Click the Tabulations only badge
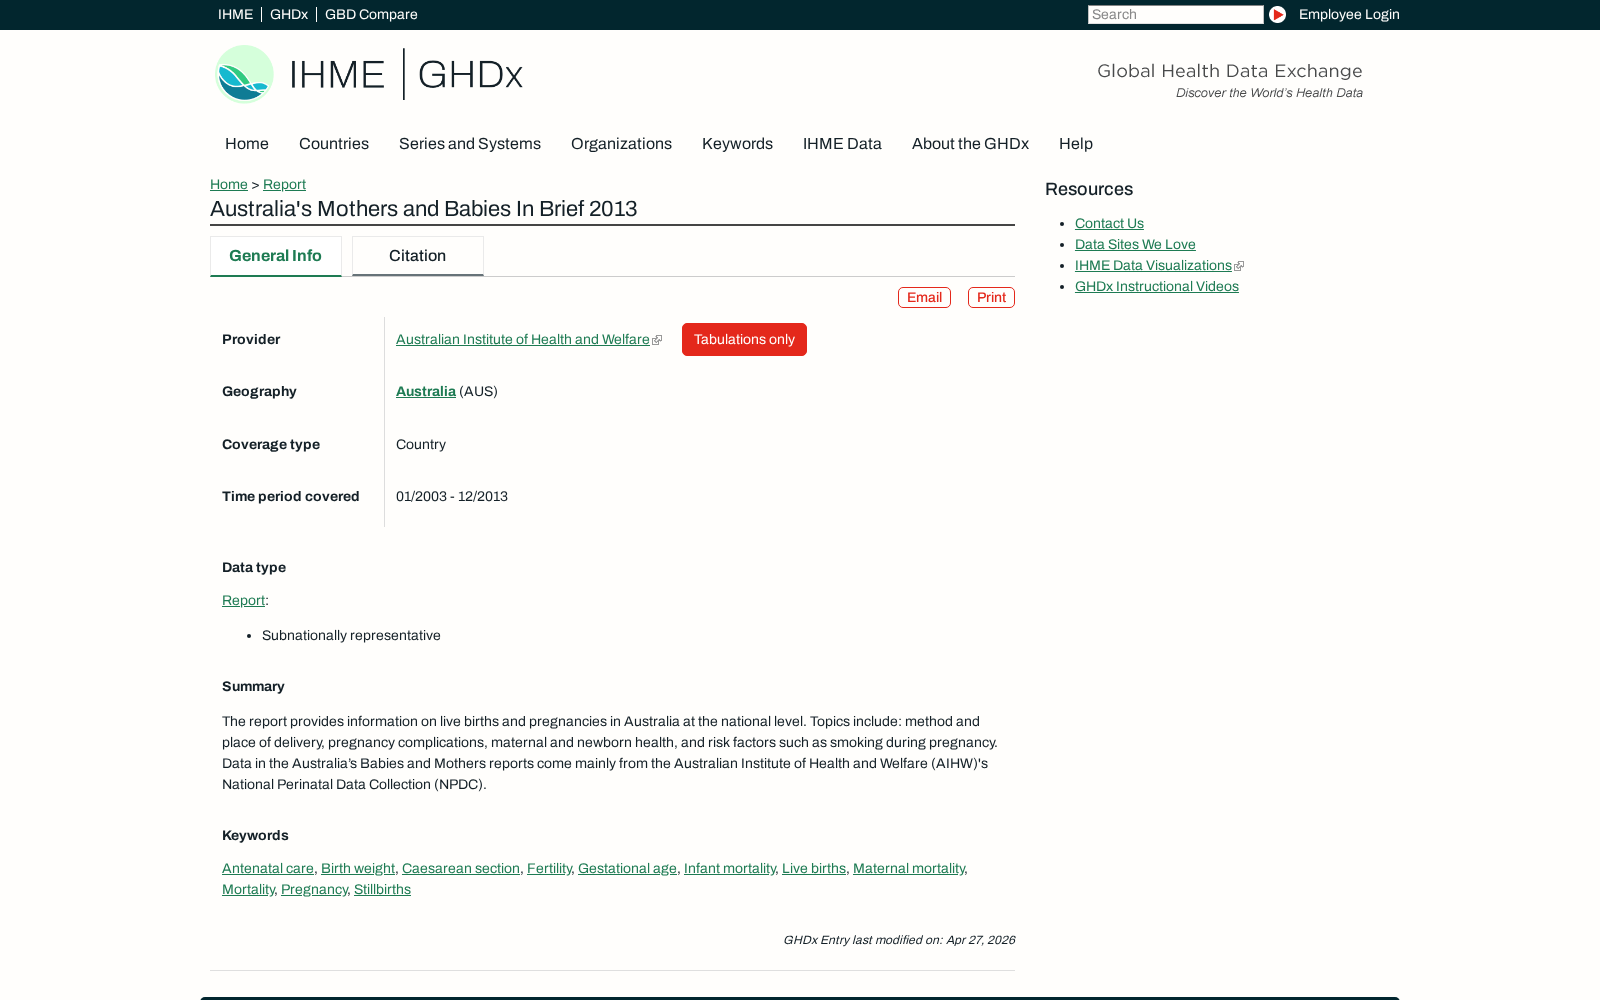 pos(744,339)
